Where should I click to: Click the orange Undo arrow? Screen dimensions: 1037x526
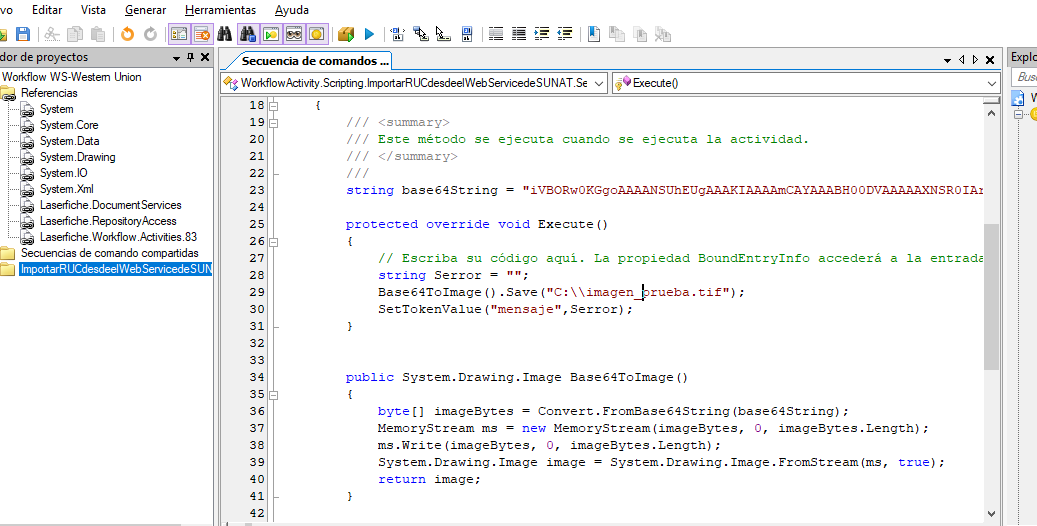(x=127, y=34)
